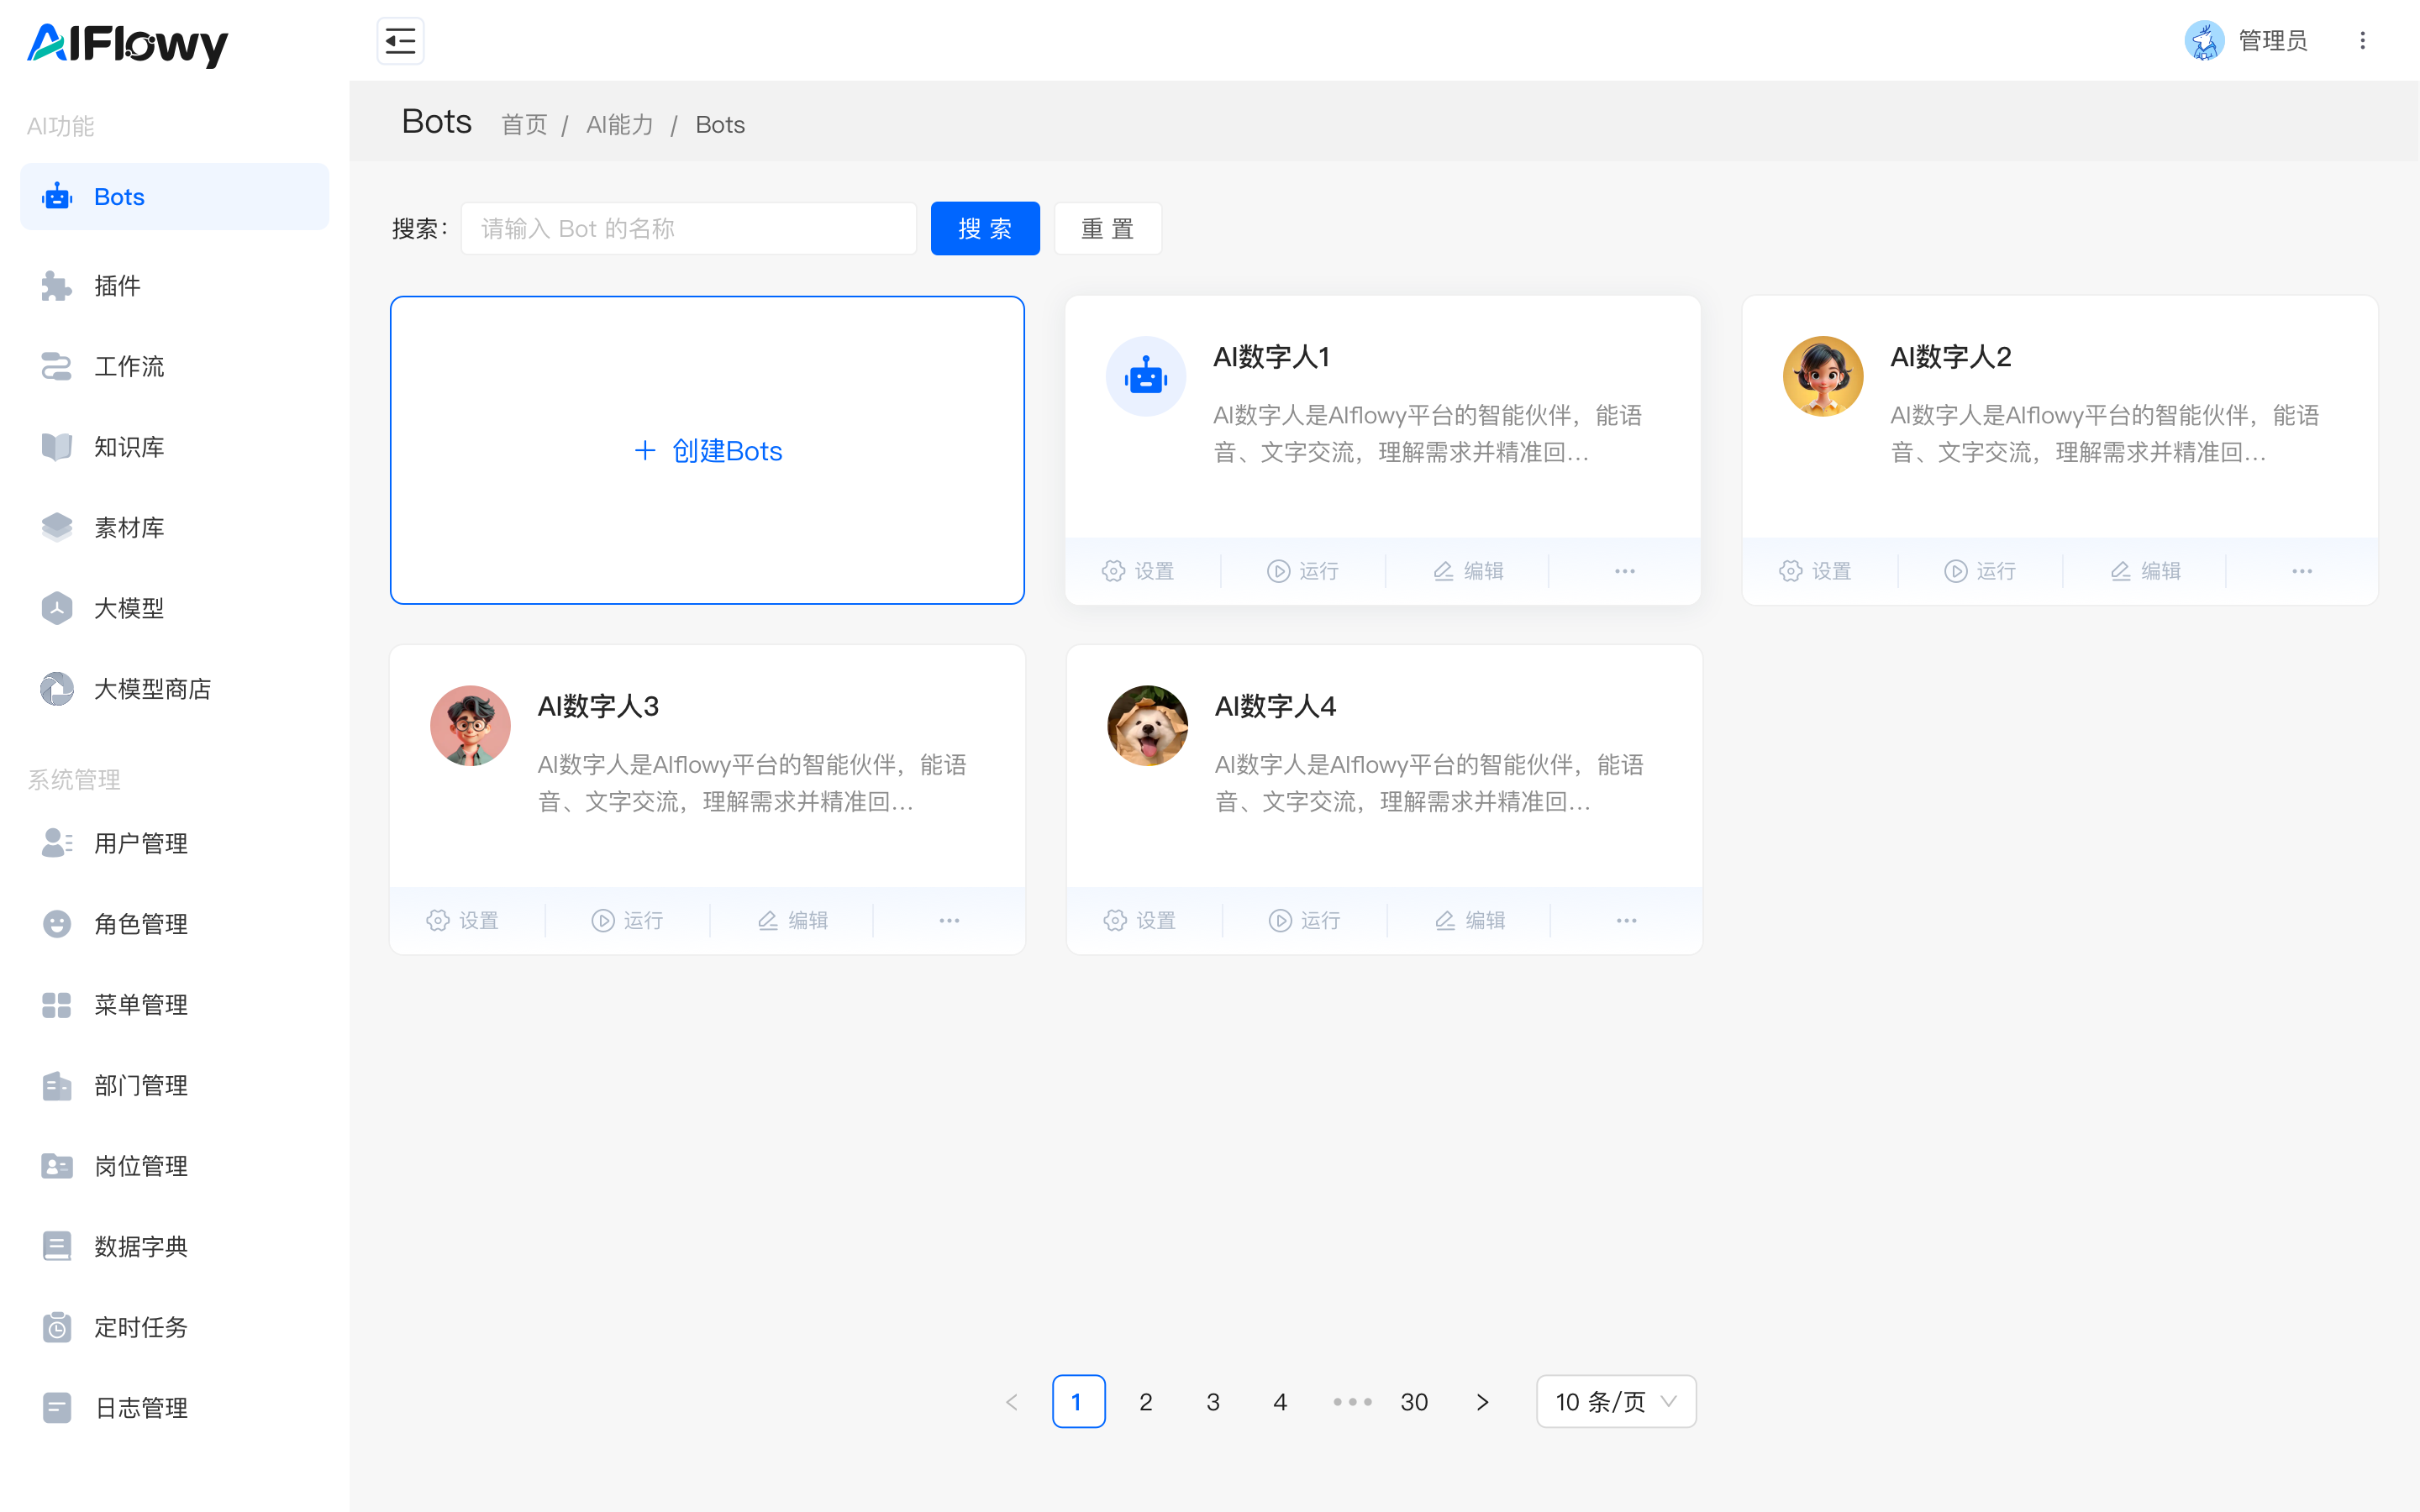Focus the Bot name search input field
This screenshot has width=2420, height=1512.
pyautogui.click(x=688, y=229)
